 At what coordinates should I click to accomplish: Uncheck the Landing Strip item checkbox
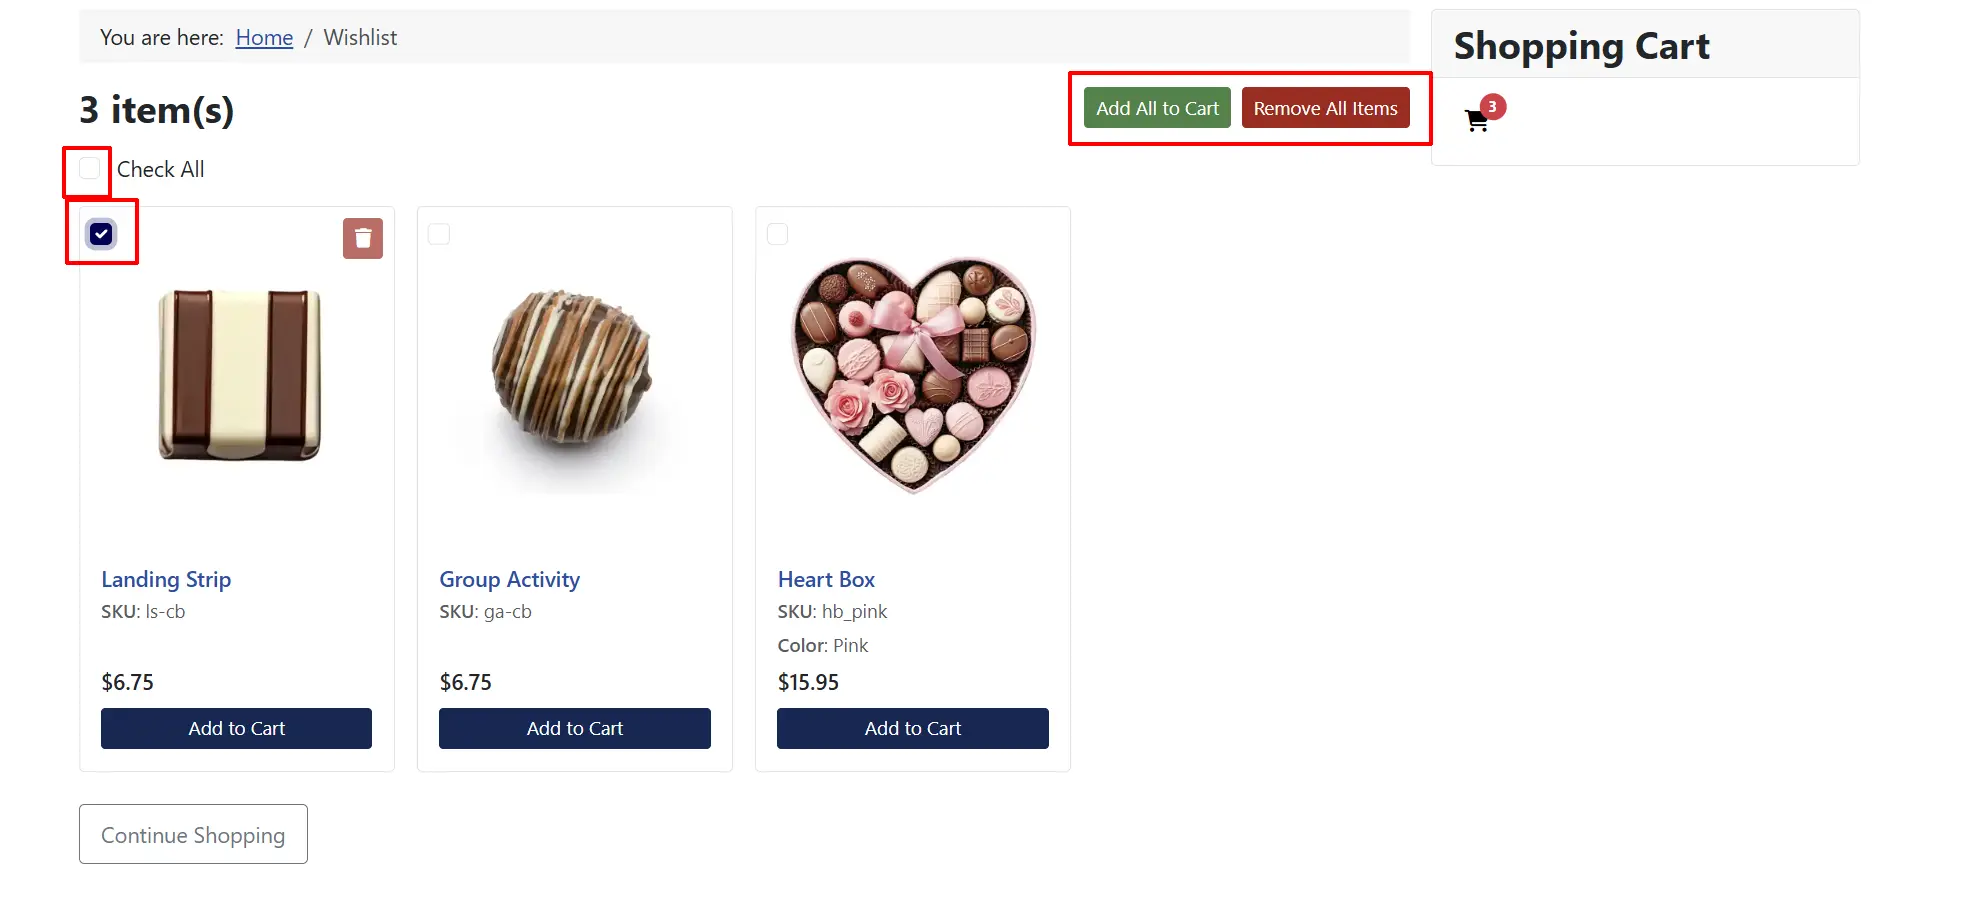[101, 234]
